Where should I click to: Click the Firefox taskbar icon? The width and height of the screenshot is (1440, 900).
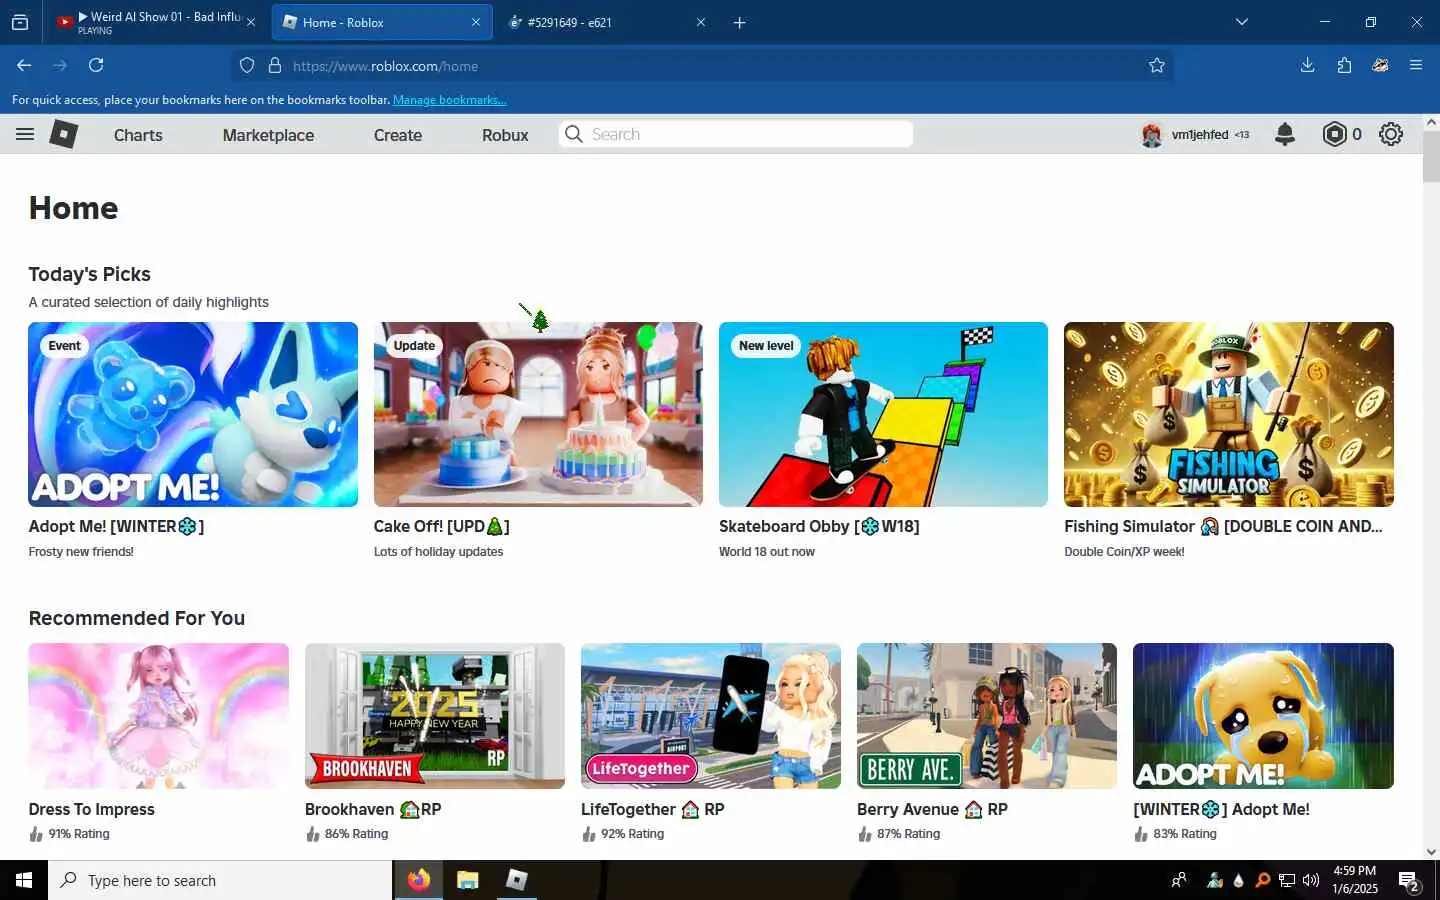pos(418,880)
